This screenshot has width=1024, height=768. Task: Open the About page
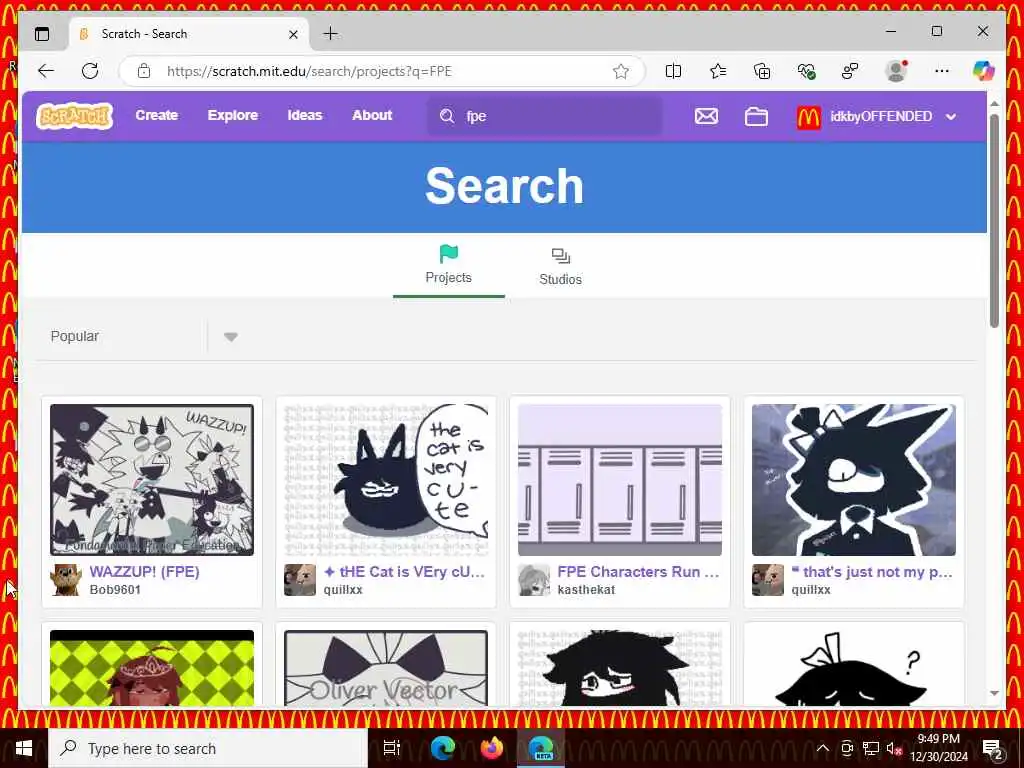click(x=372, y=116)
